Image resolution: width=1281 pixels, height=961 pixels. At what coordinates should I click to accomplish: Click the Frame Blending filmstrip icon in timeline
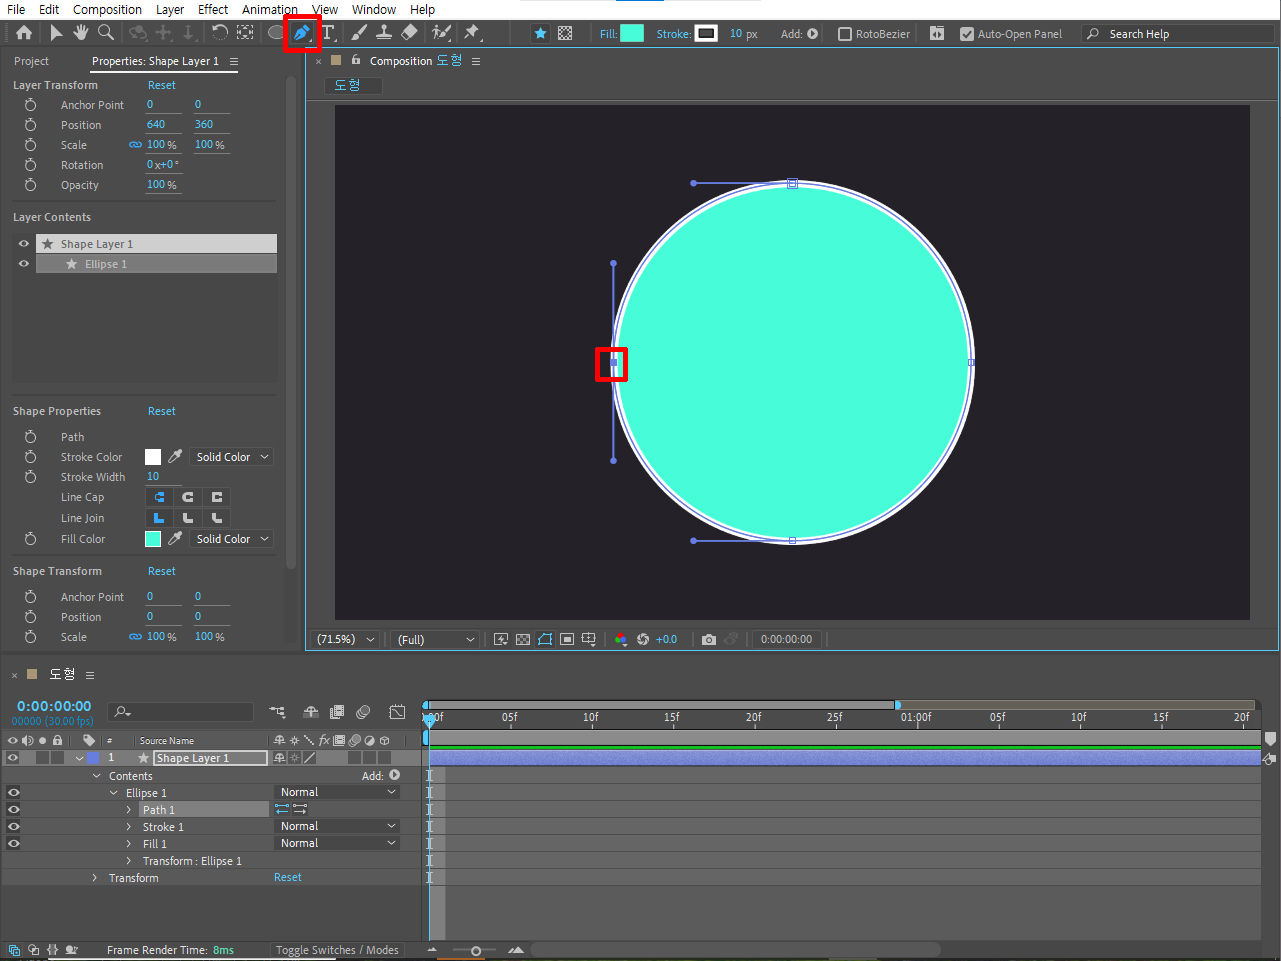click(x=337, y=712)
